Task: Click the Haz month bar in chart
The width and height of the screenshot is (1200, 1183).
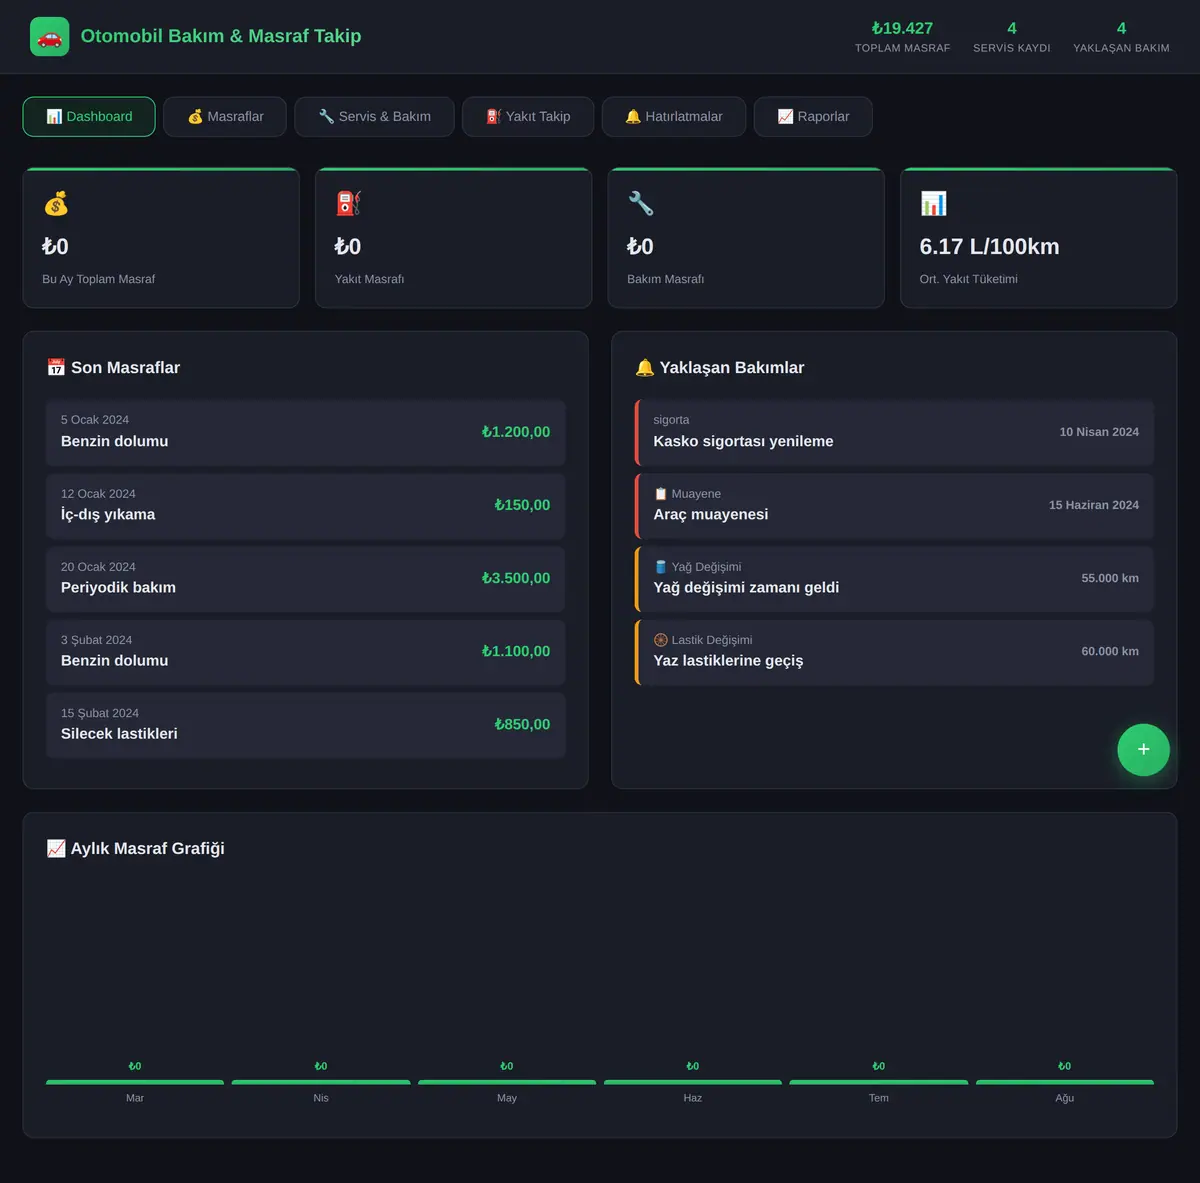Action: pyautogui.click(x=693, y=1082)
